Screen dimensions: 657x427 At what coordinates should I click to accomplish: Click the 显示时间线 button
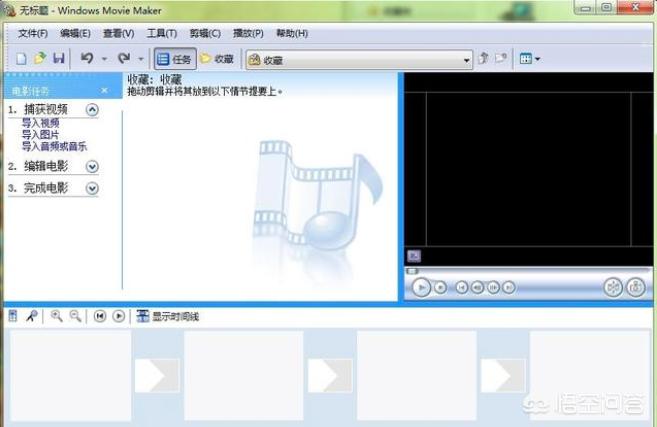click(x=168, y=316)
